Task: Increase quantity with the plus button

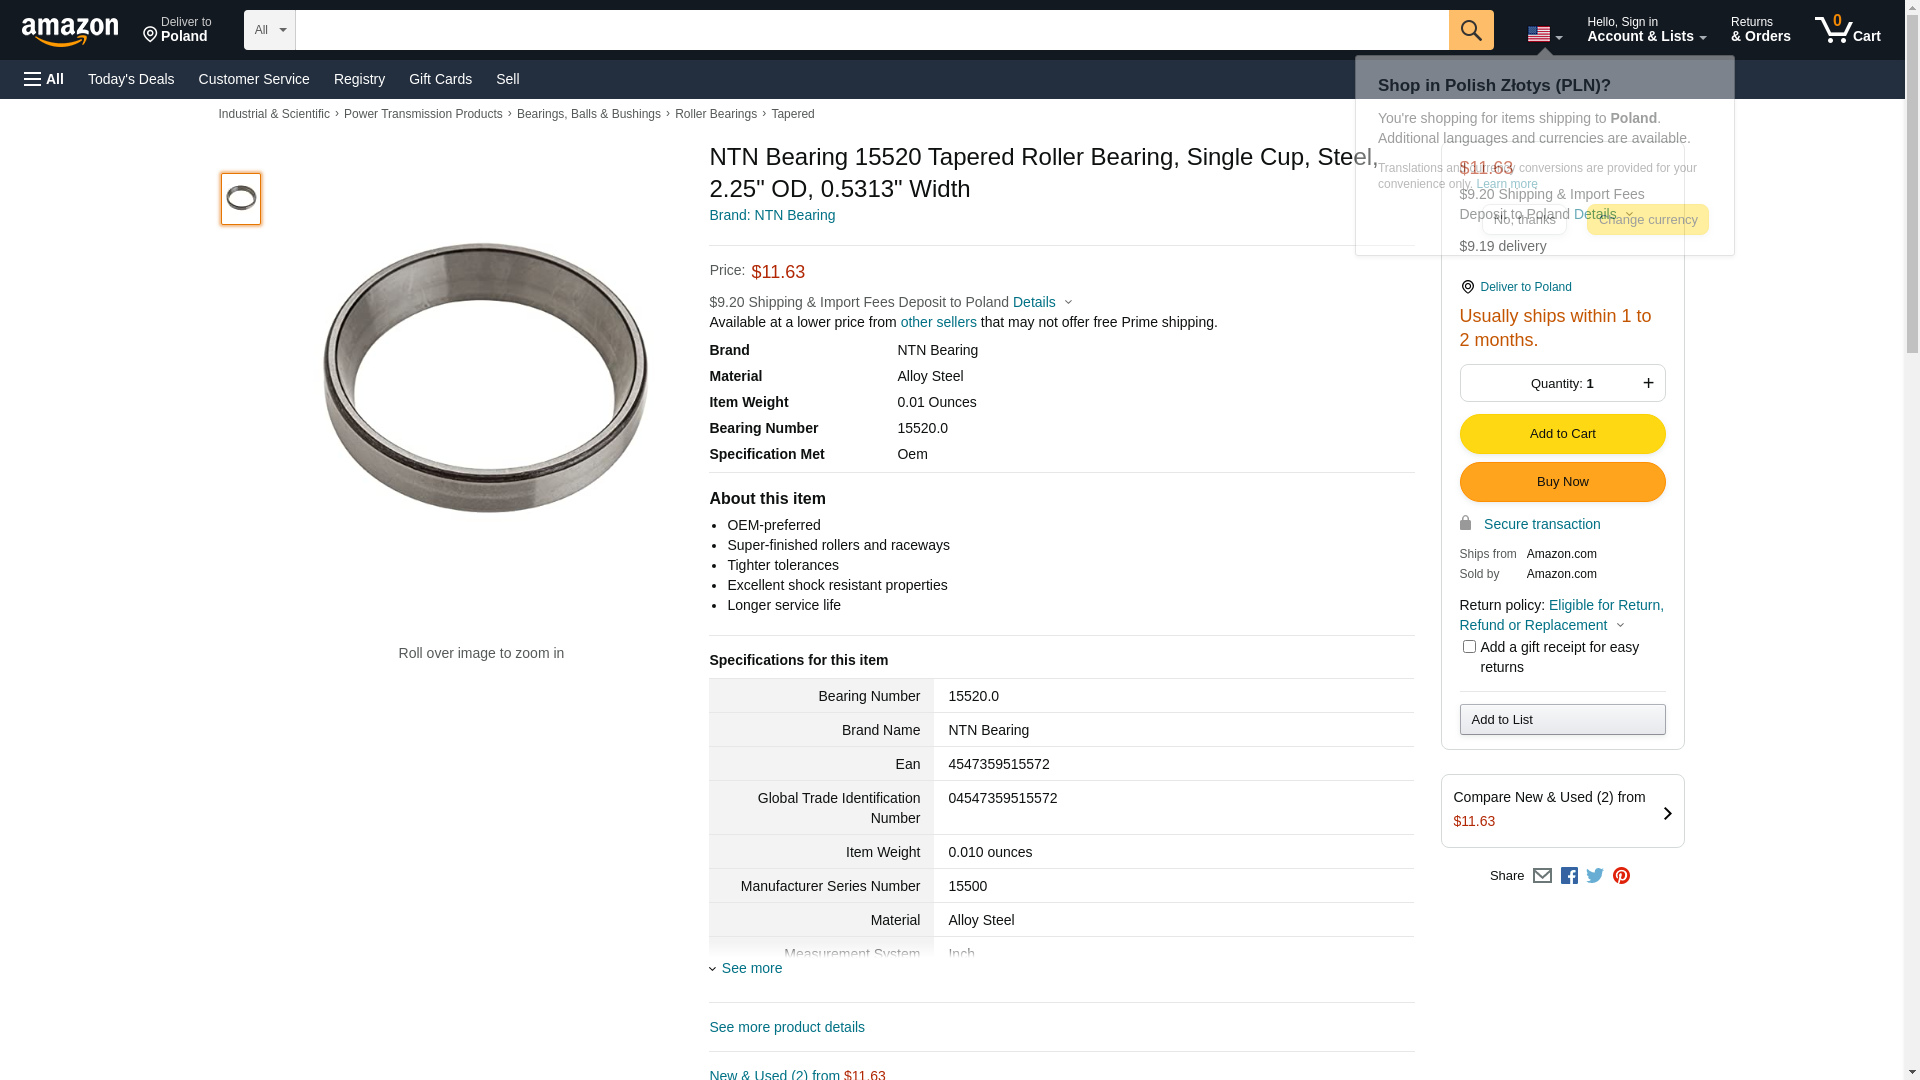Action: [x=1648, y=383]
